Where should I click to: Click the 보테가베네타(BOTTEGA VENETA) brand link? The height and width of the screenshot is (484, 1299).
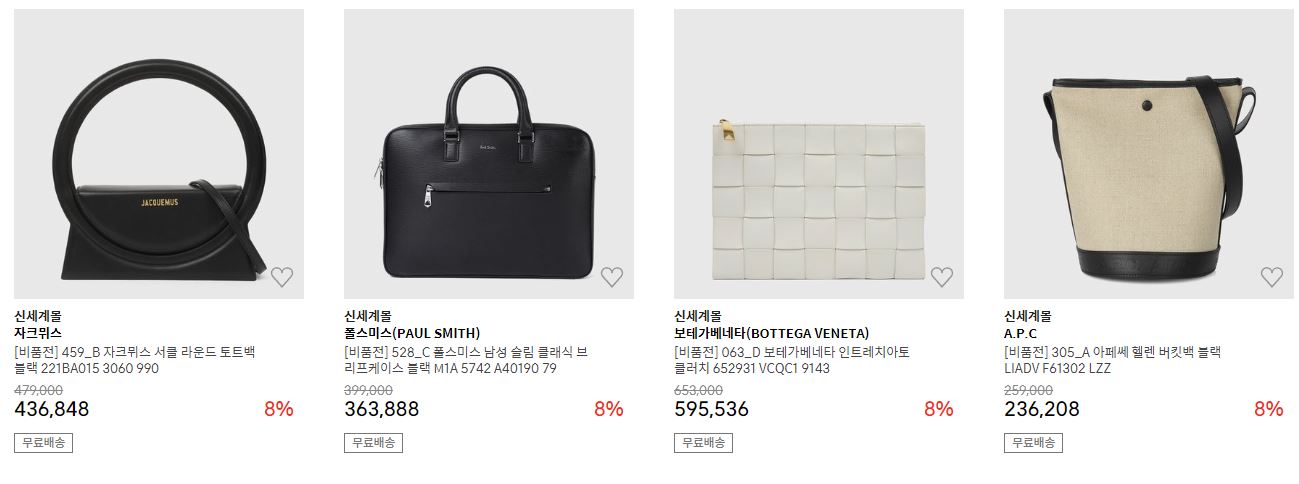(x=772, y=333)
